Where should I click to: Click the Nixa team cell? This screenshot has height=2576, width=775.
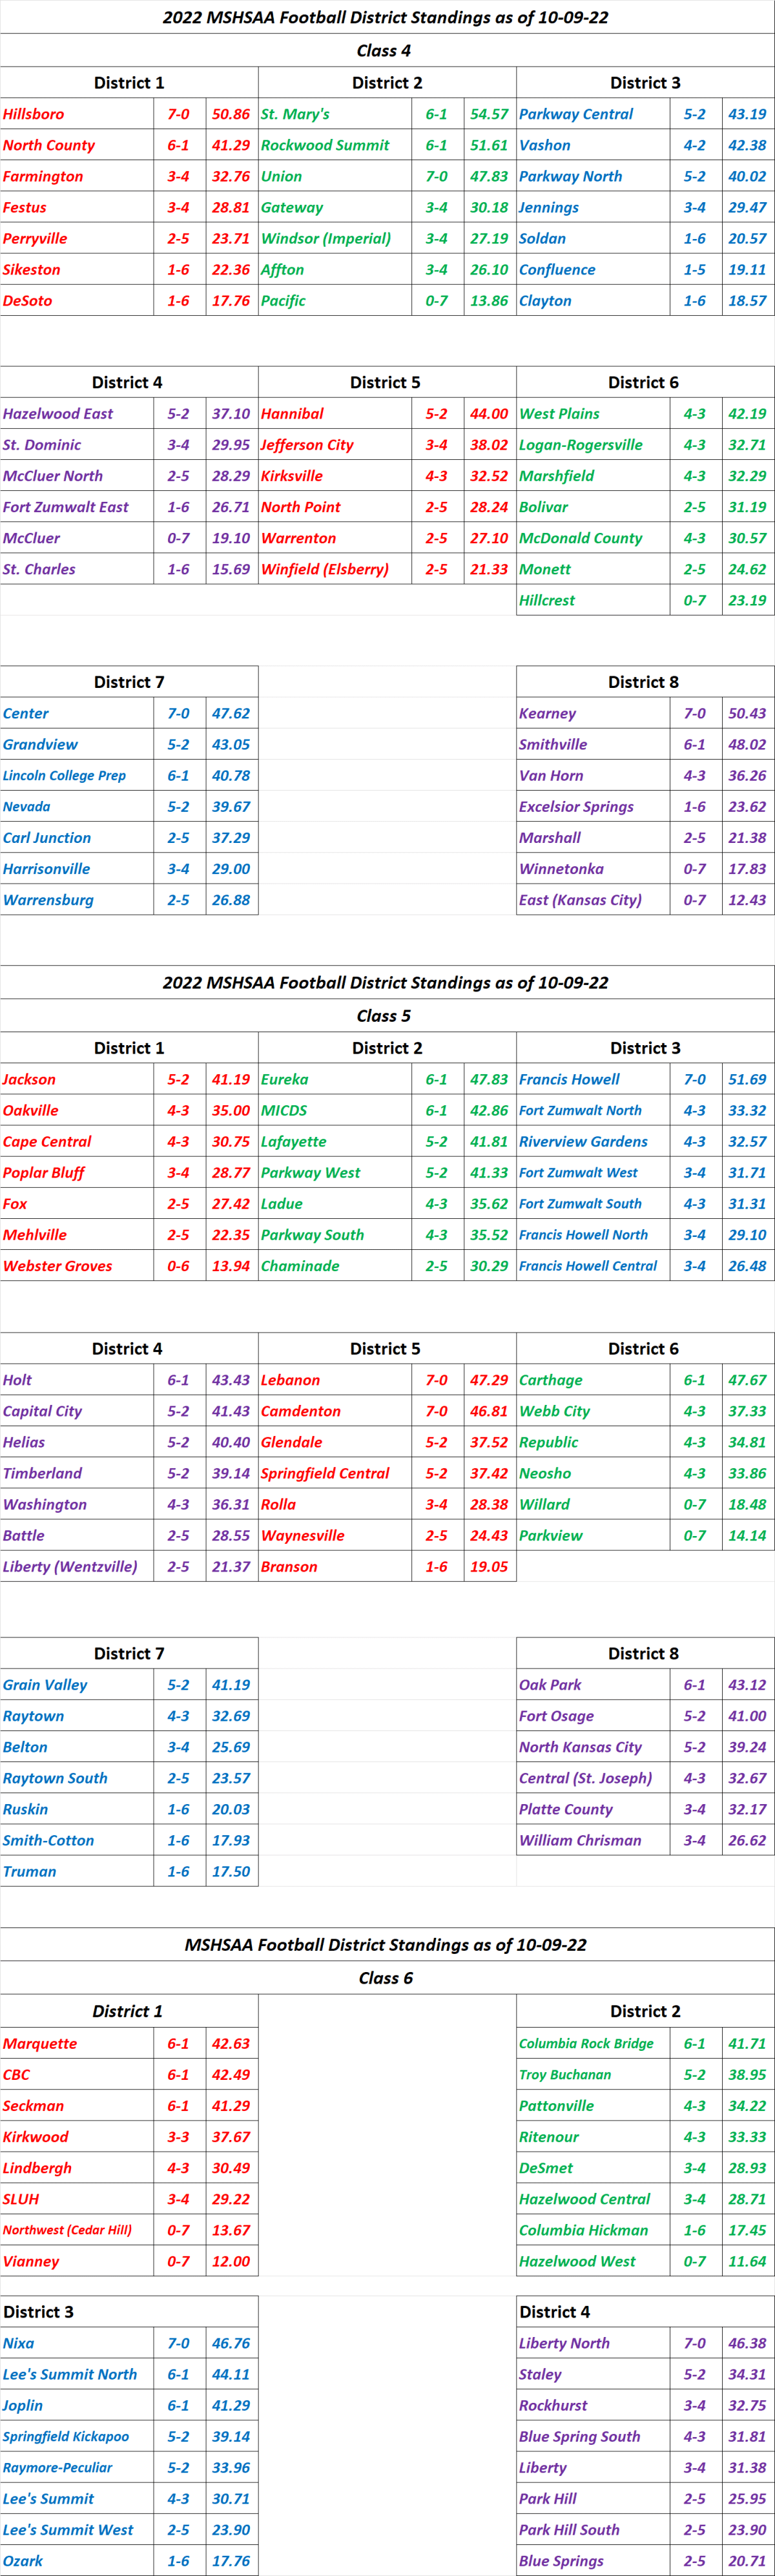77,2343
